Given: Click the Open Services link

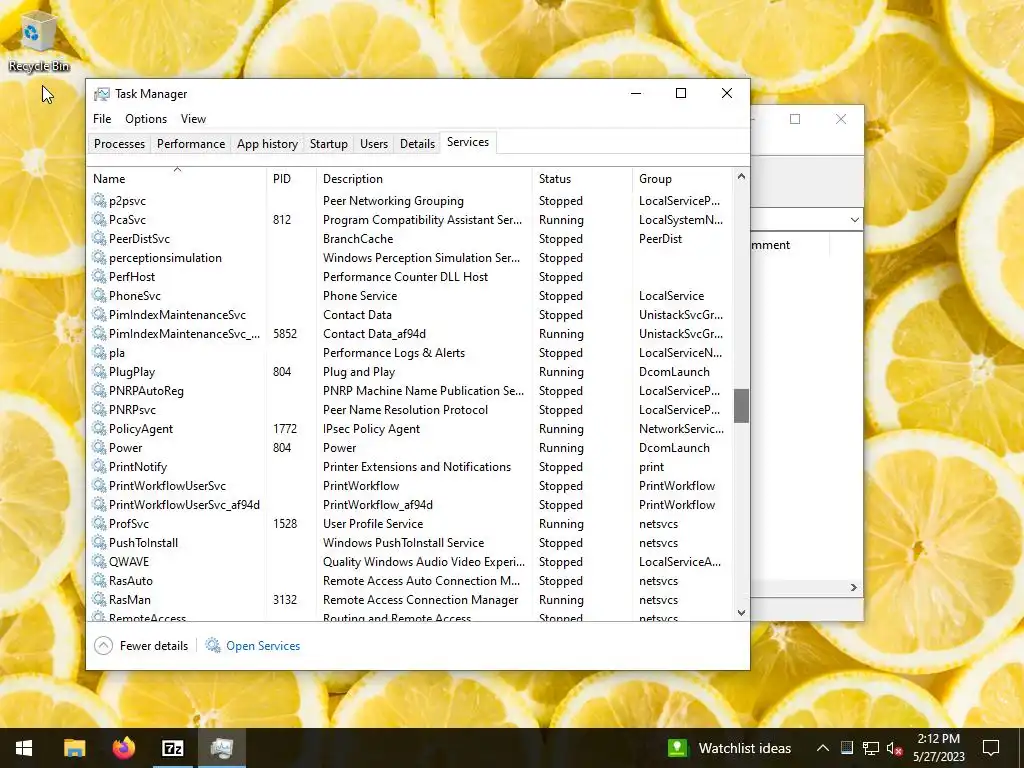Looking at the screenshot, I should (x=263, y=646).
